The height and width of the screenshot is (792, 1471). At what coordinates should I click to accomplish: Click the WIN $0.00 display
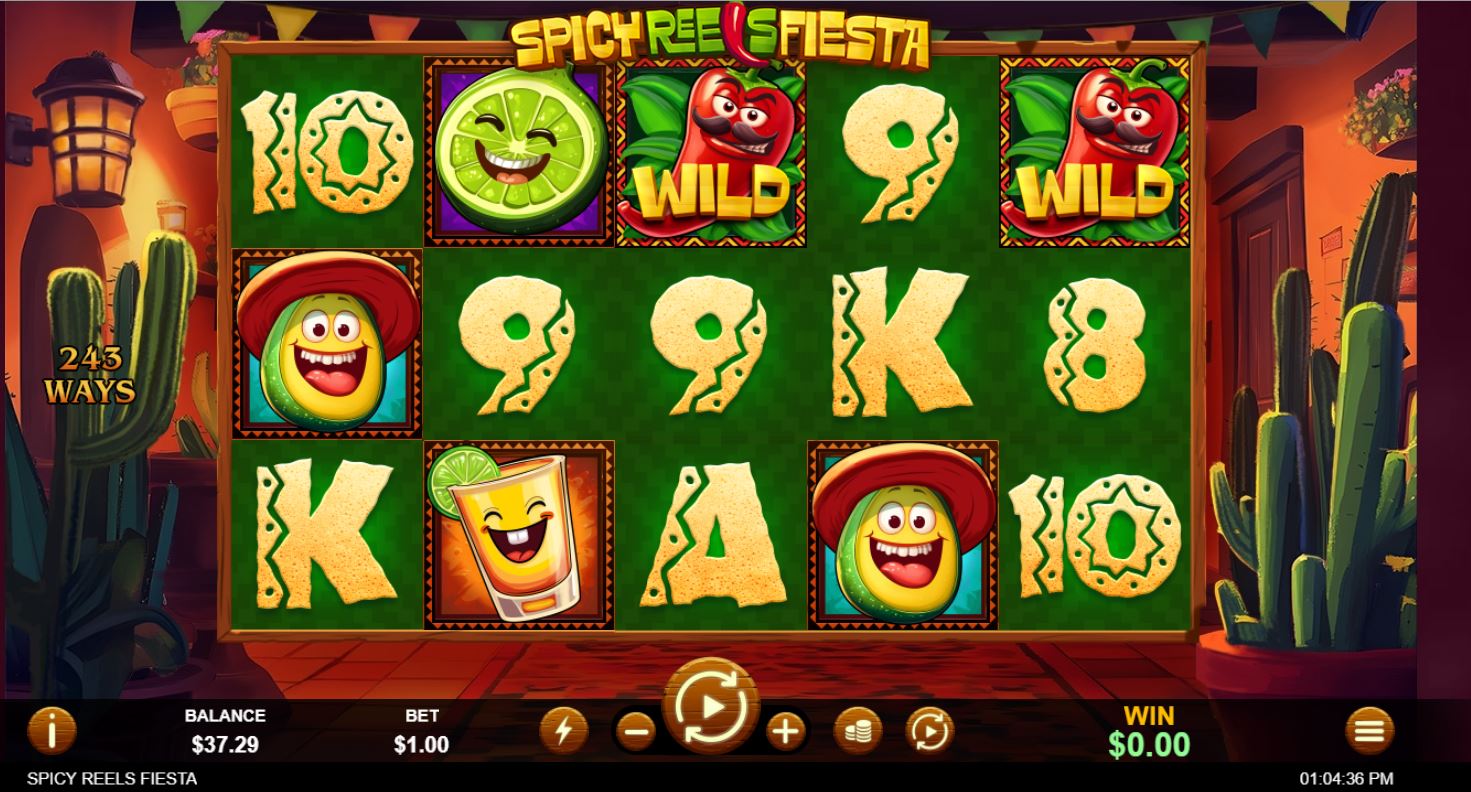[1149, 732]
